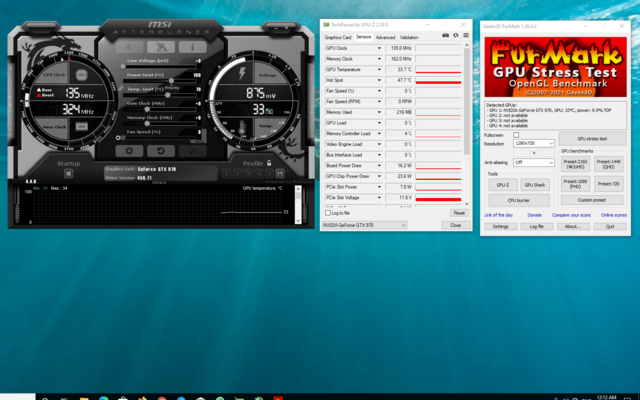Expand the Memory Clock sensor dropdown
This screenshot has width=640, height=400.
(379, 59)
